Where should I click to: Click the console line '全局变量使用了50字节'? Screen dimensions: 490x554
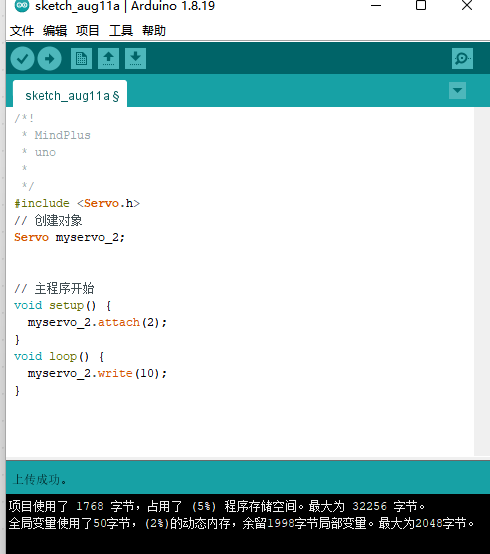(241, 523)
